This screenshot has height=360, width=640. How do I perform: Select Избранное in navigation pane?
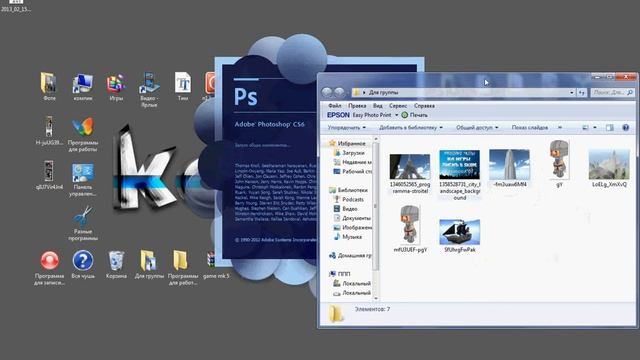point(347,143)
